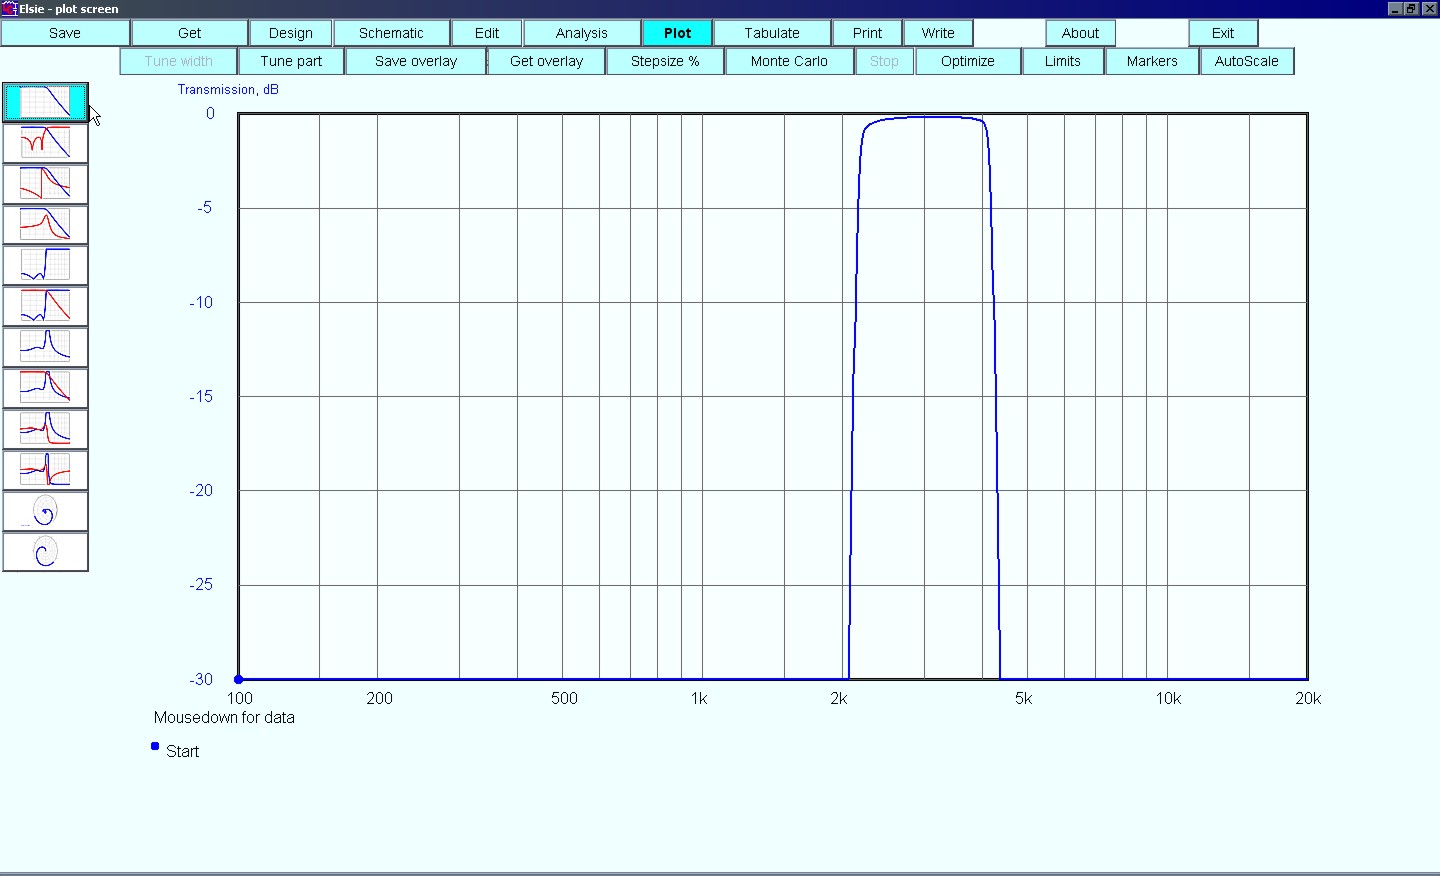Screen dimensions: 1440x876
Task: Open the last spiral polar plot thumbnail
Action: [45, 552]
